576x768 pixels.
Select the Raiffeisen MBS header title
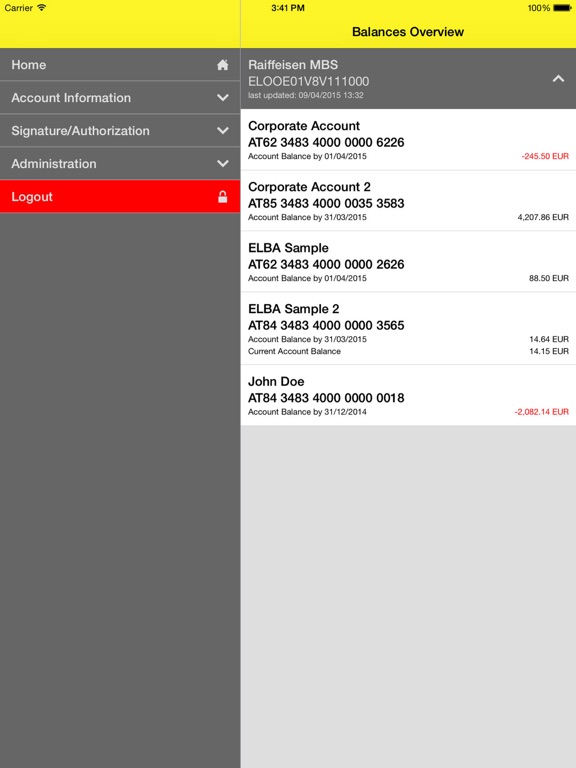click(293, 65)
